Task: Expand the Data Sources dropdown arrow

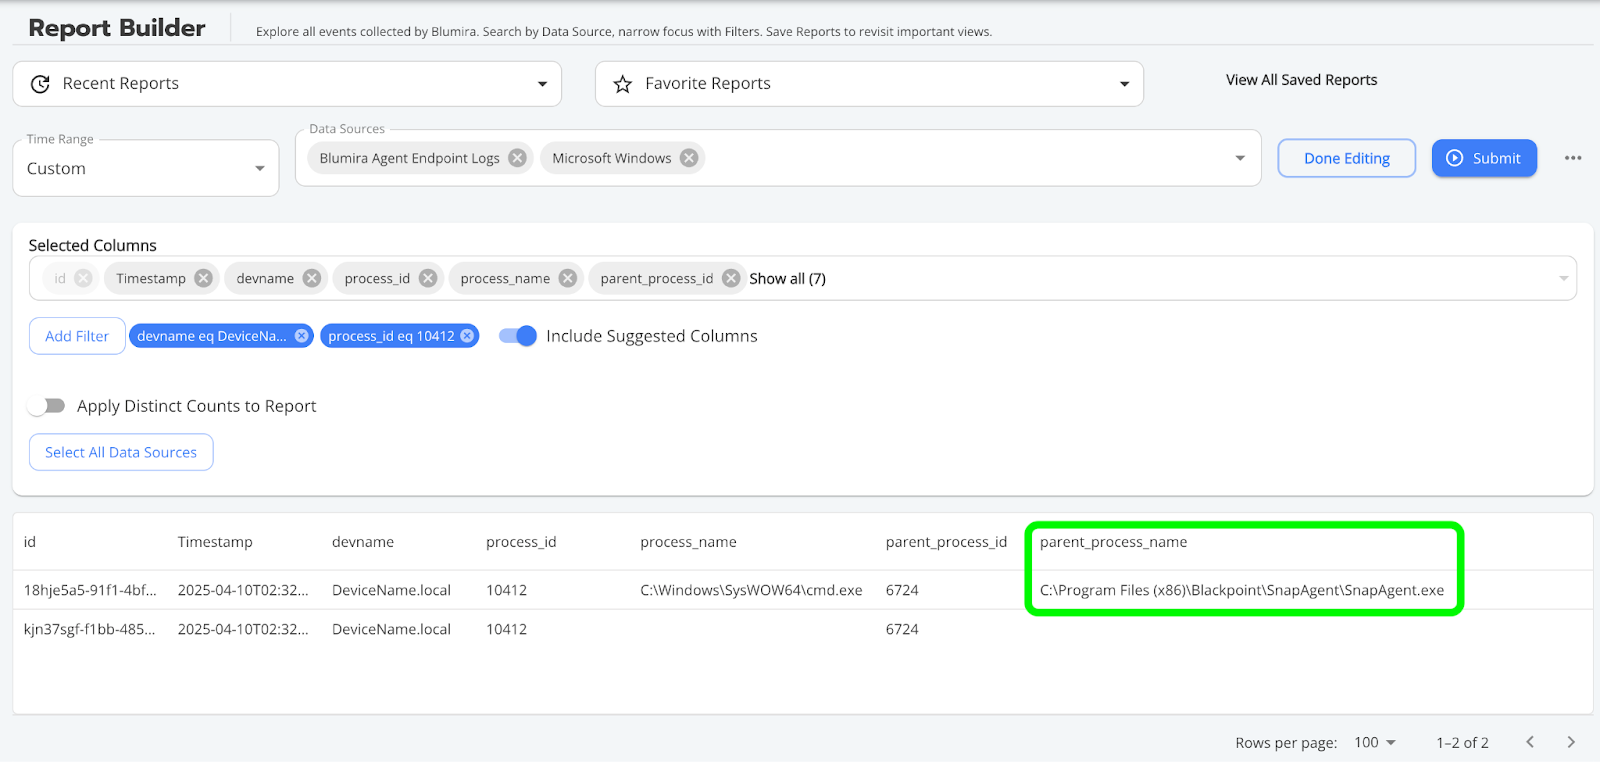Action: click(x=1240, y=158)
